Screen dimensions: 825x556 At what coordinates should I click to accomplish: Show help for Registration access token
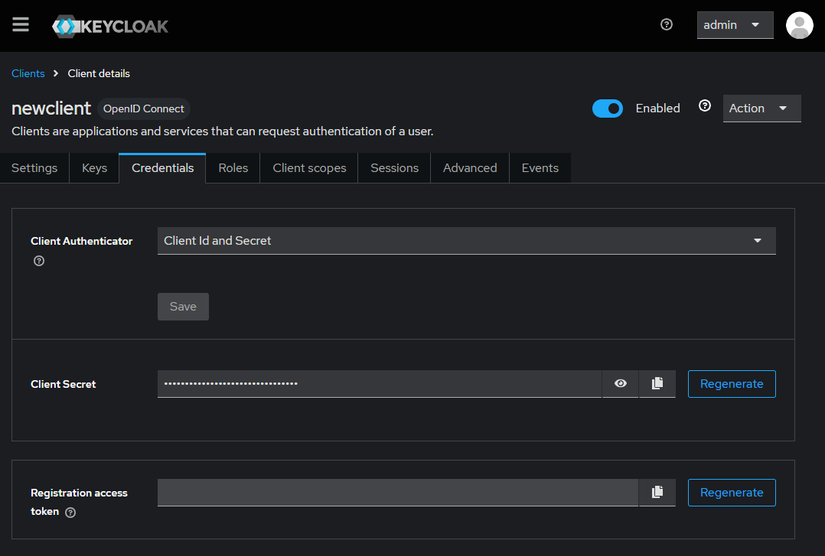click(70, 512)
